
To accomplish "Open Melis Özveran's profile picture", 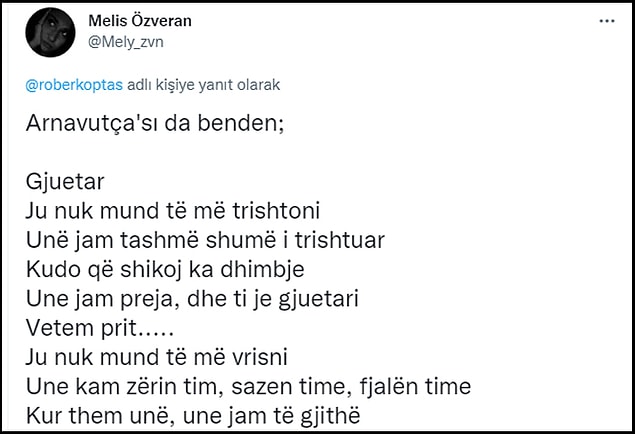I will [x=50, y=32].
